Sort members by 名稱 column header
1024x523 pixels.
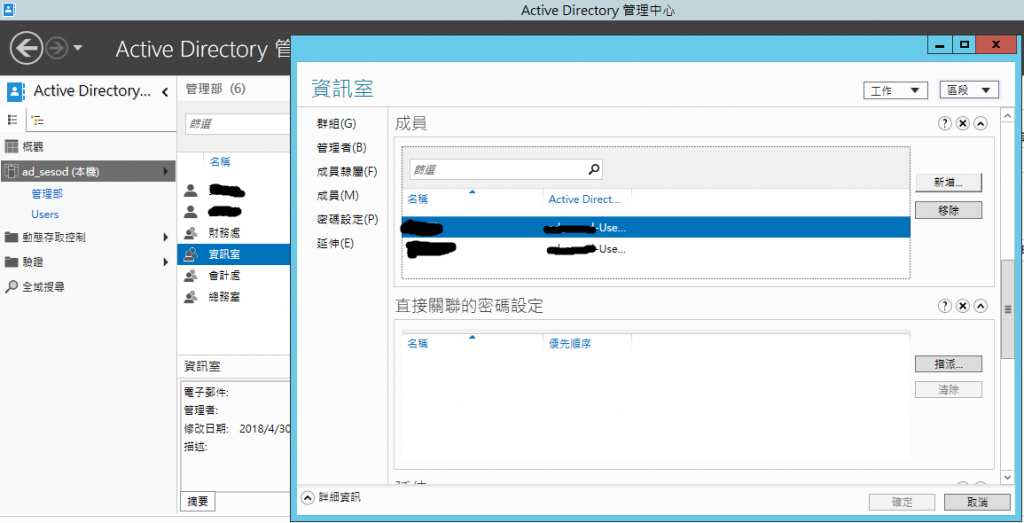tap(418, 199)
